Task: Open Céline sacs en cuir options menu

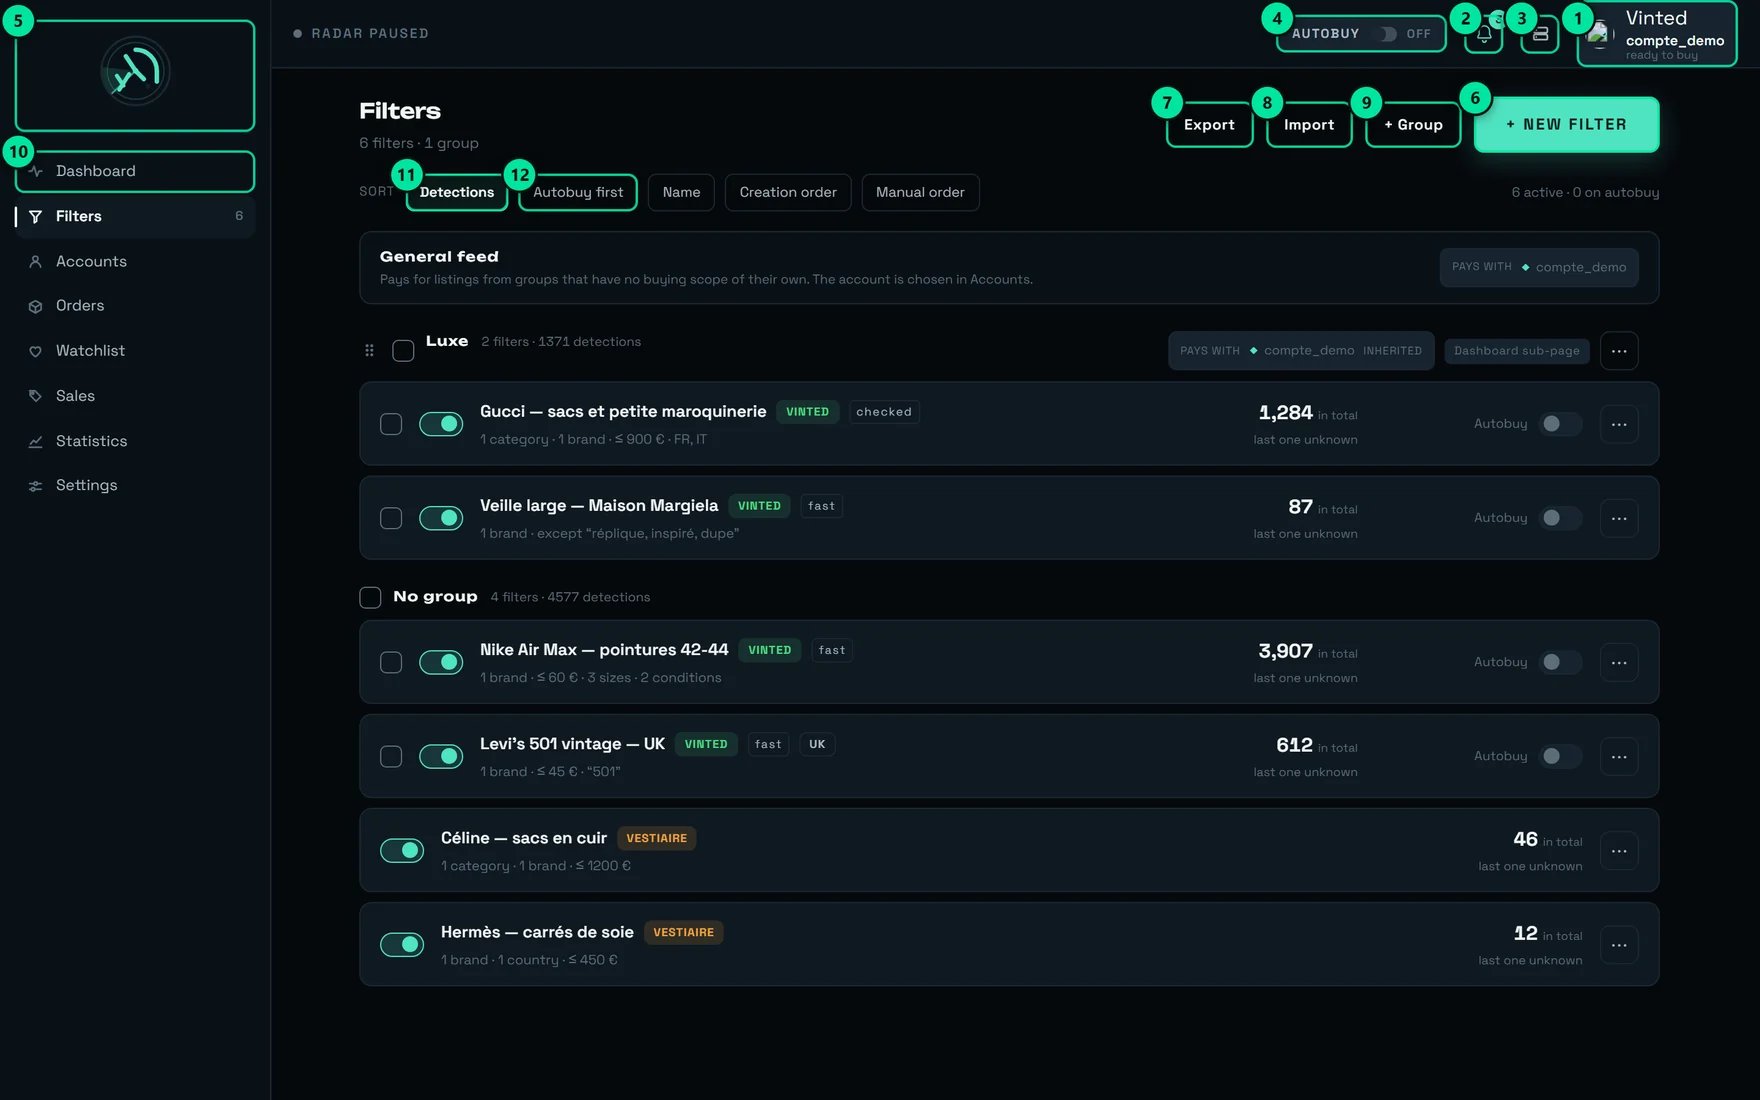Action: 1619,851
